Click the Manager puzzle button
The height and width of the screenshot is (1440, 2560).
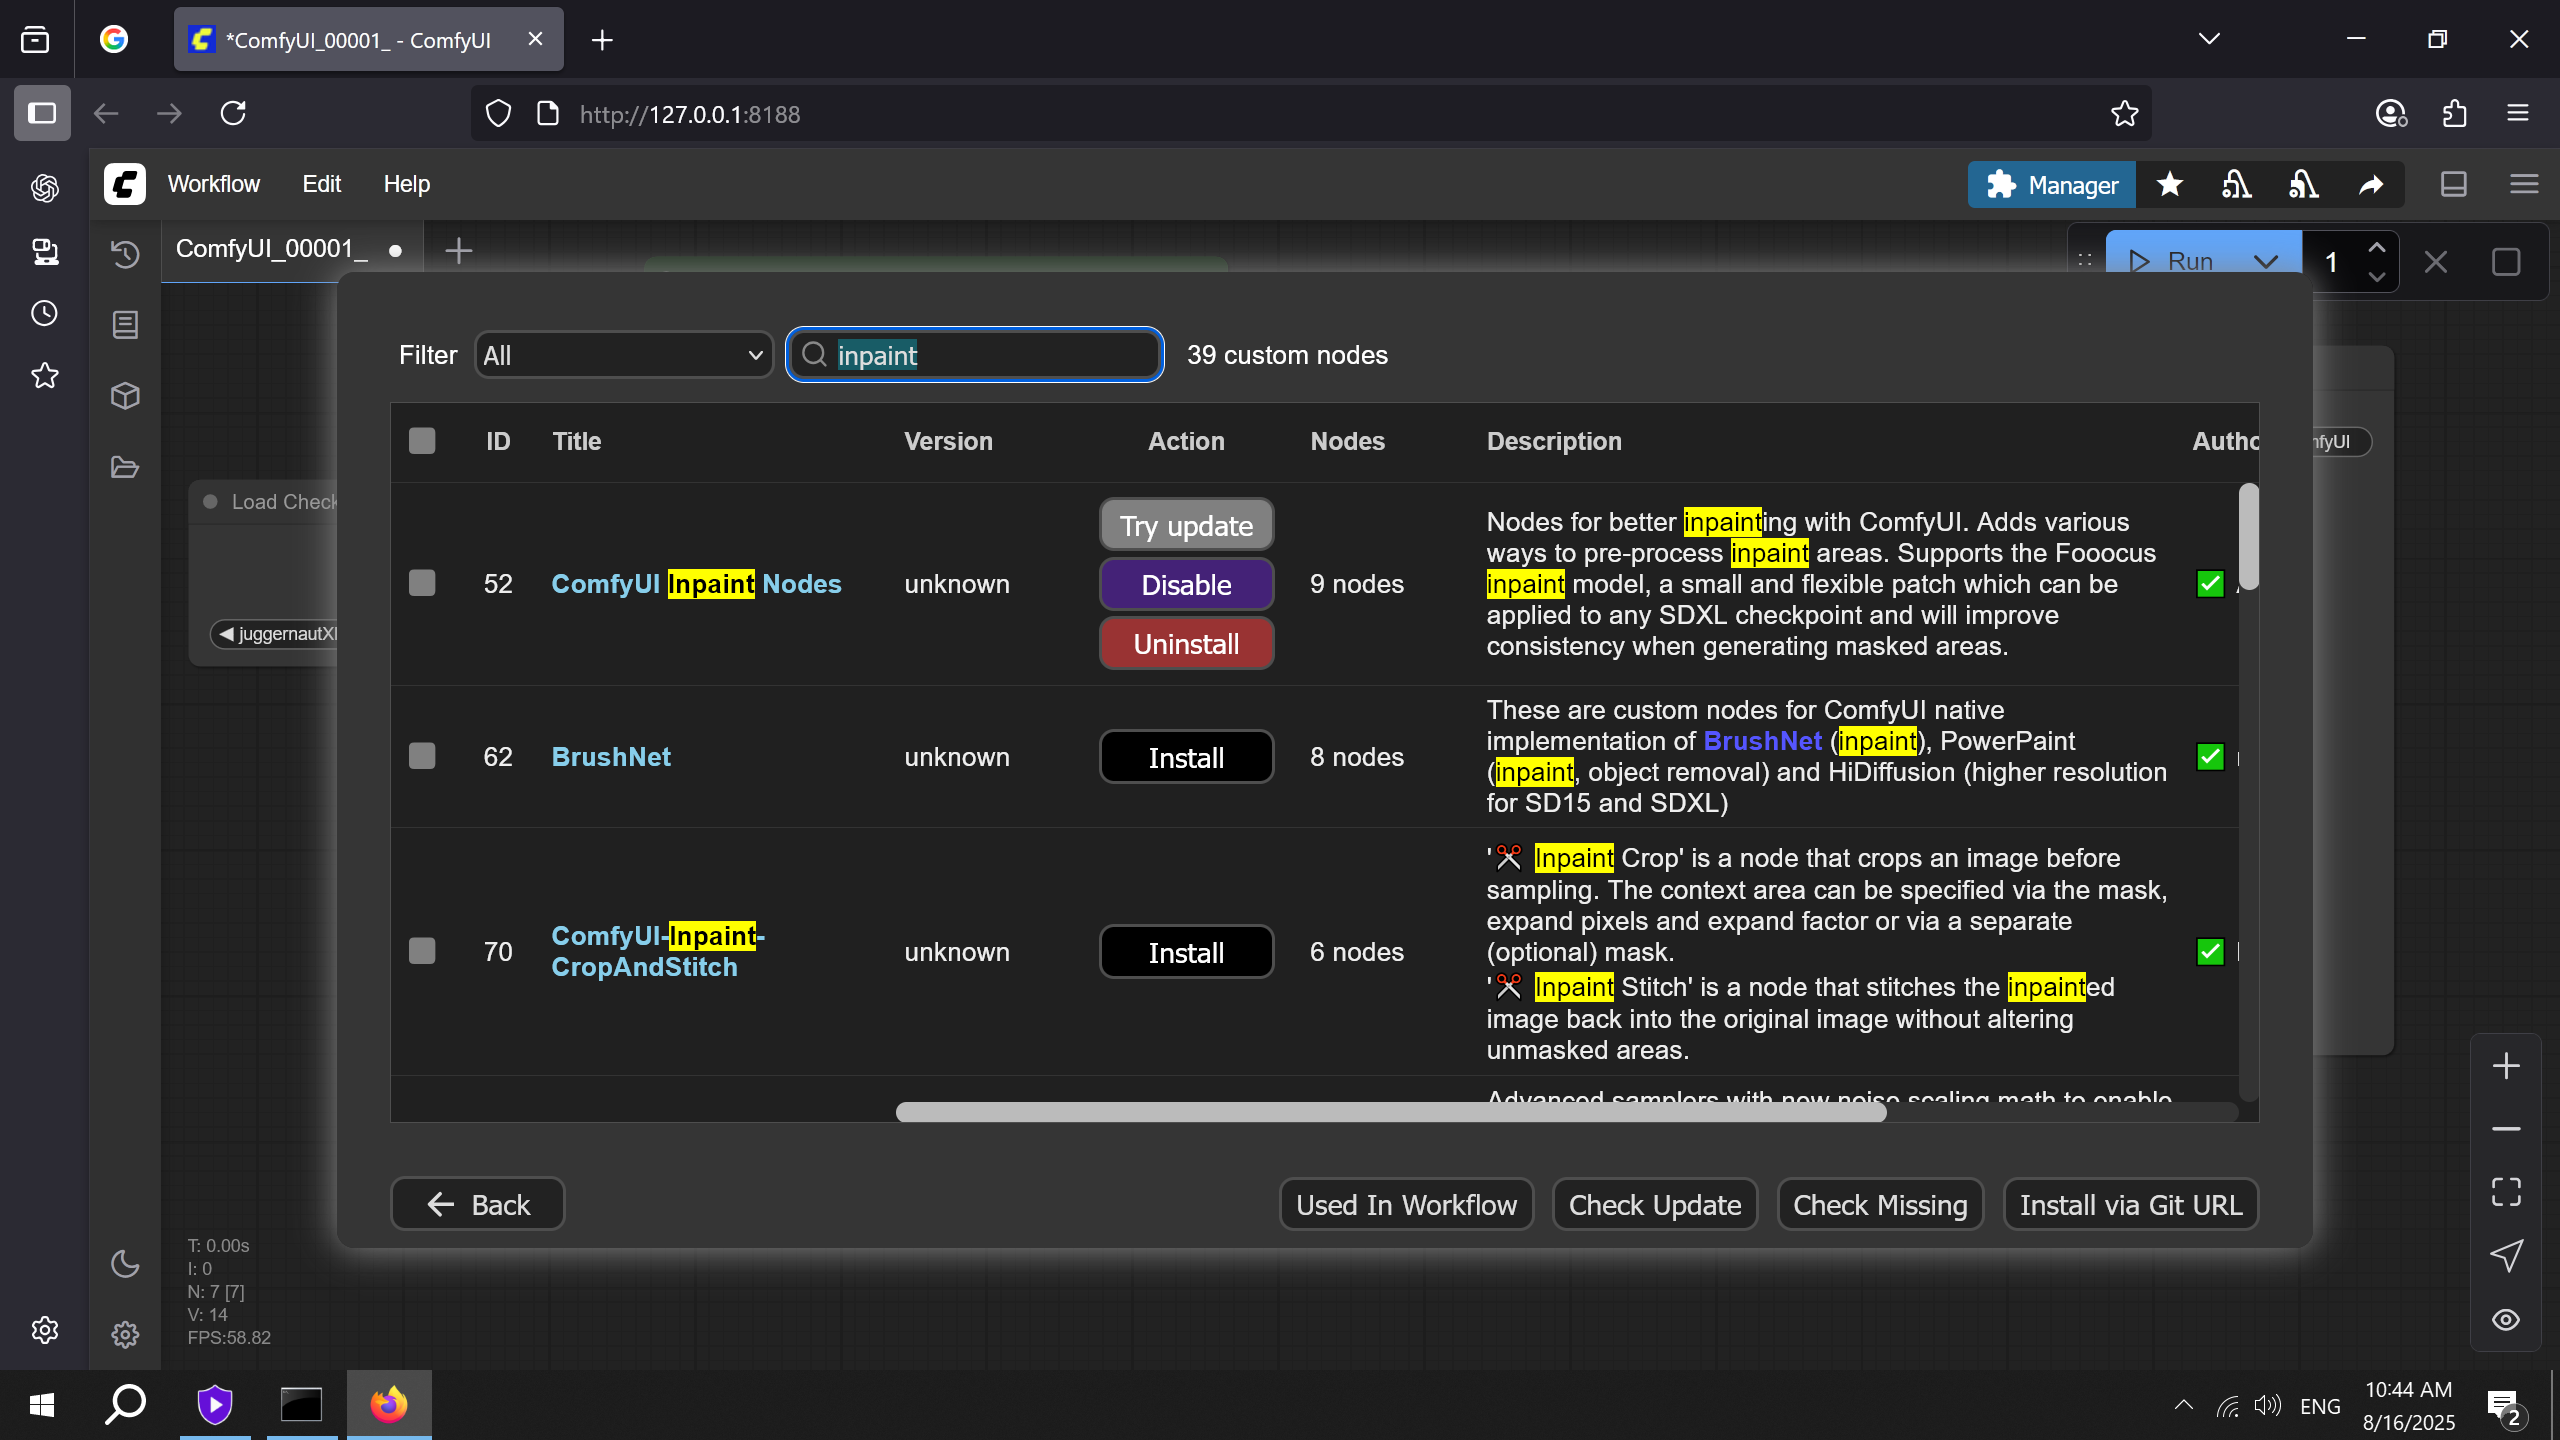point(2052,185)
